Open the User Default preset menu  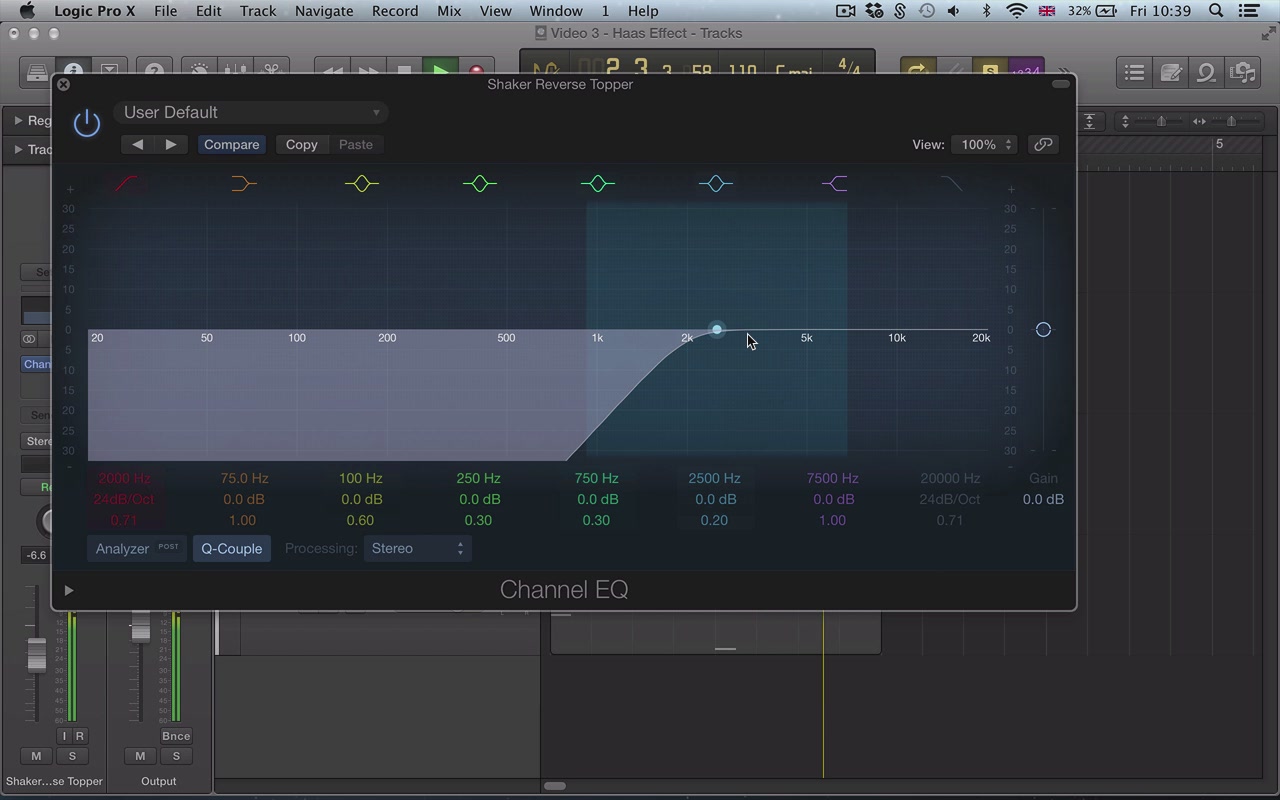pyautogui.click(x=250, y=113)
